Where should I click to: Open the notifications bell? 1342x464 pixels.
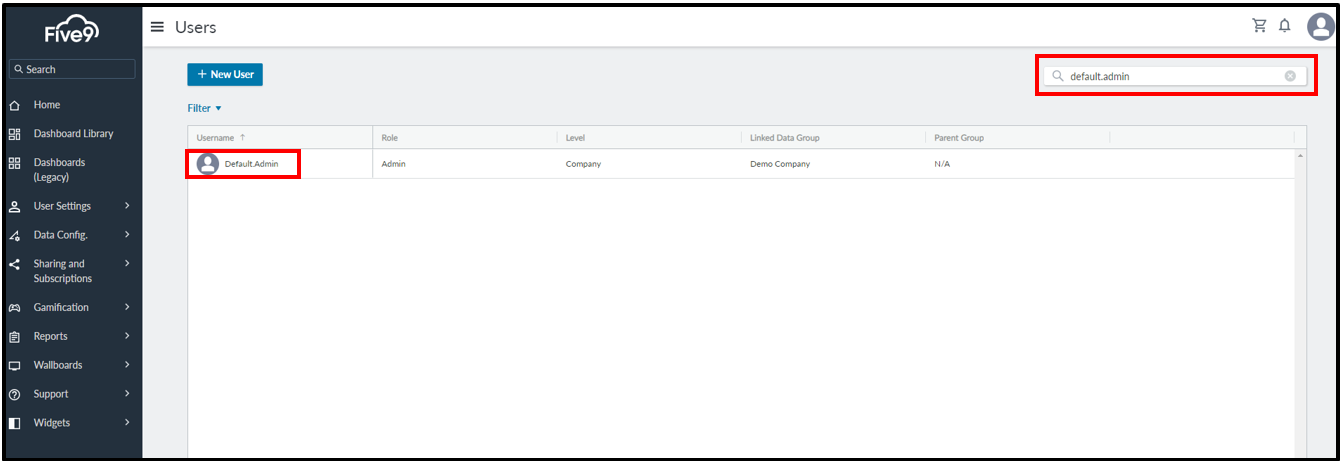pos(1285,26)
